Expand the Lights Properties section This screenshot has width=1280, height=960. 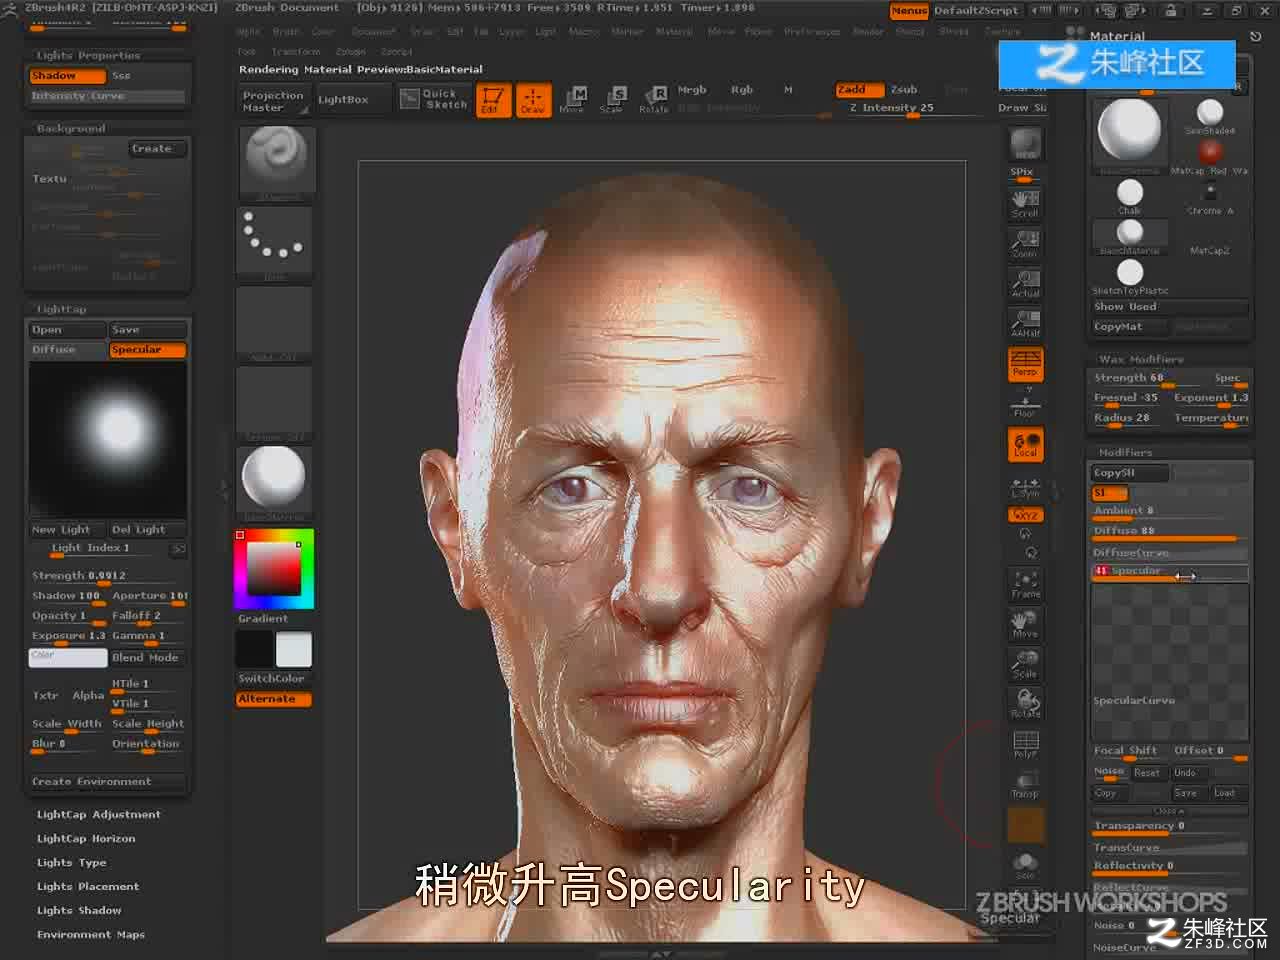tap(88, 56)
